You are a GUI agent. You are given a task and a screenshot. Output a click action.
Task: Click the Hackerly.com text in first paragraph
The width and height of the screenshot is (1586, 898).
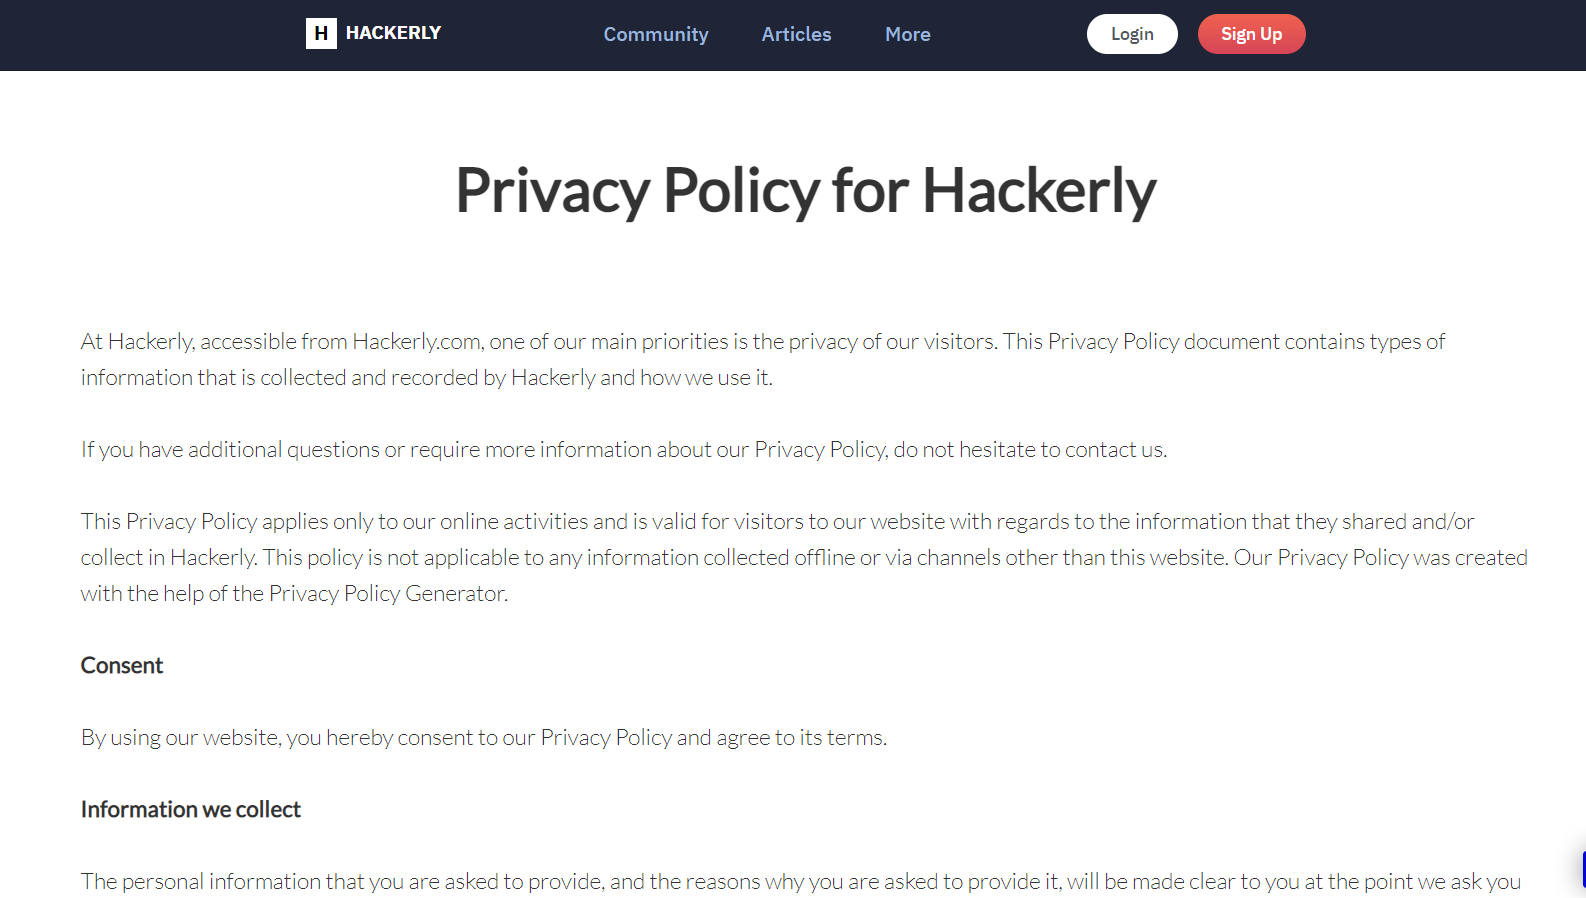(418, 342)
